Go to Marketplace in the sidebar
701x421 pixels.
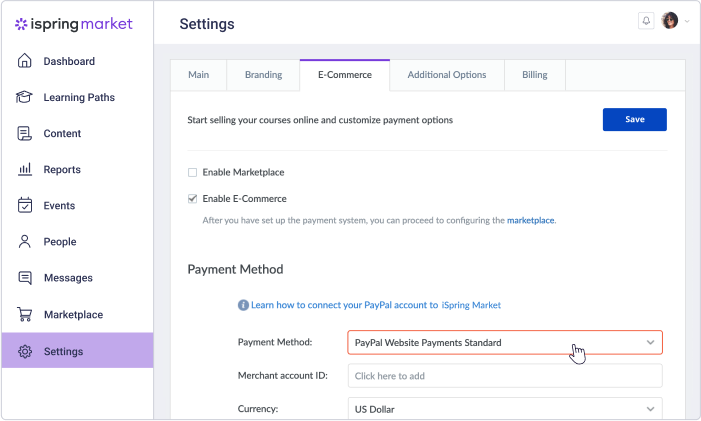pyautogui.click(x=78, y=315)
